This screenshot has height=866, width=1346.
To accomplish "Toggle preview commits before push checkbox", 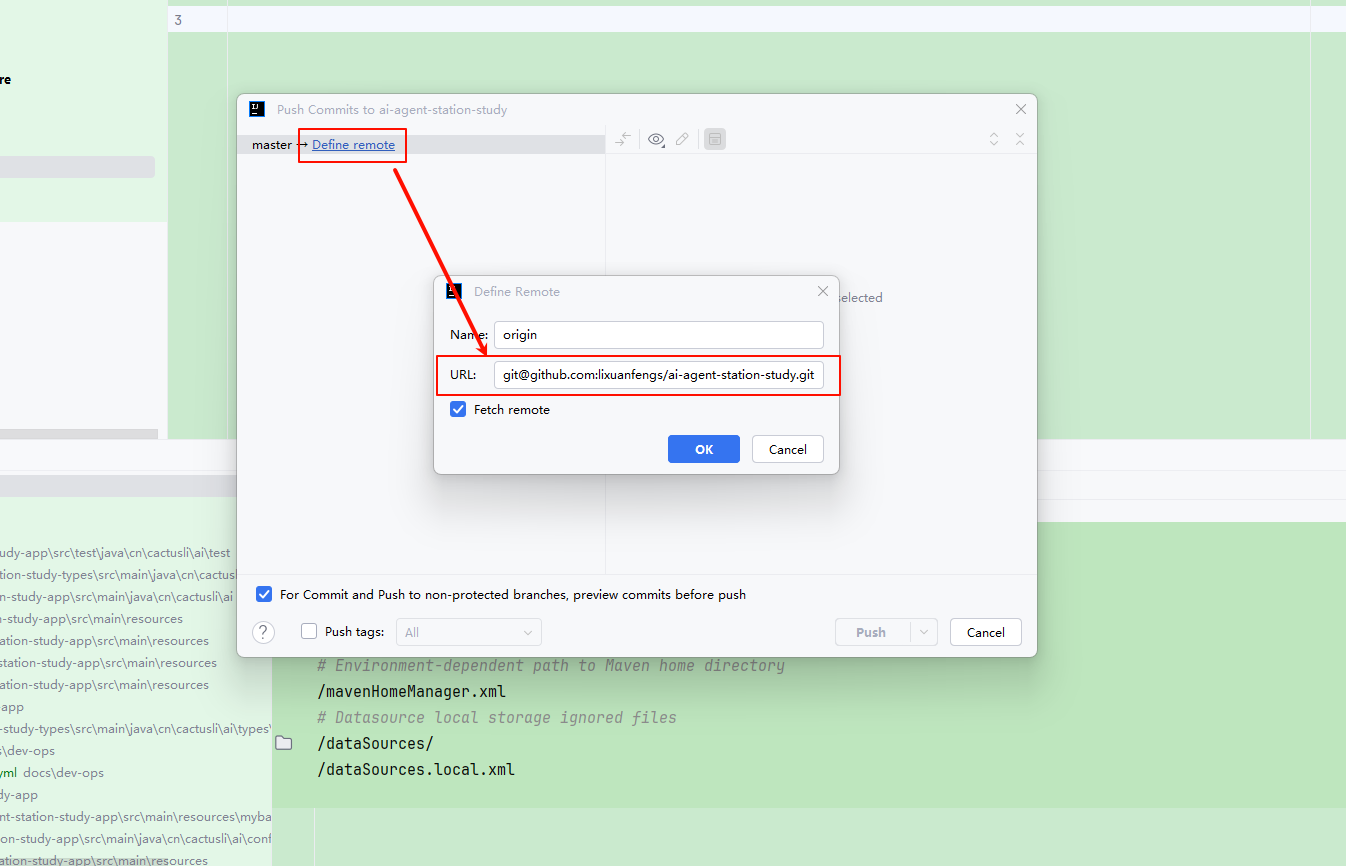I will pos(264,594).
